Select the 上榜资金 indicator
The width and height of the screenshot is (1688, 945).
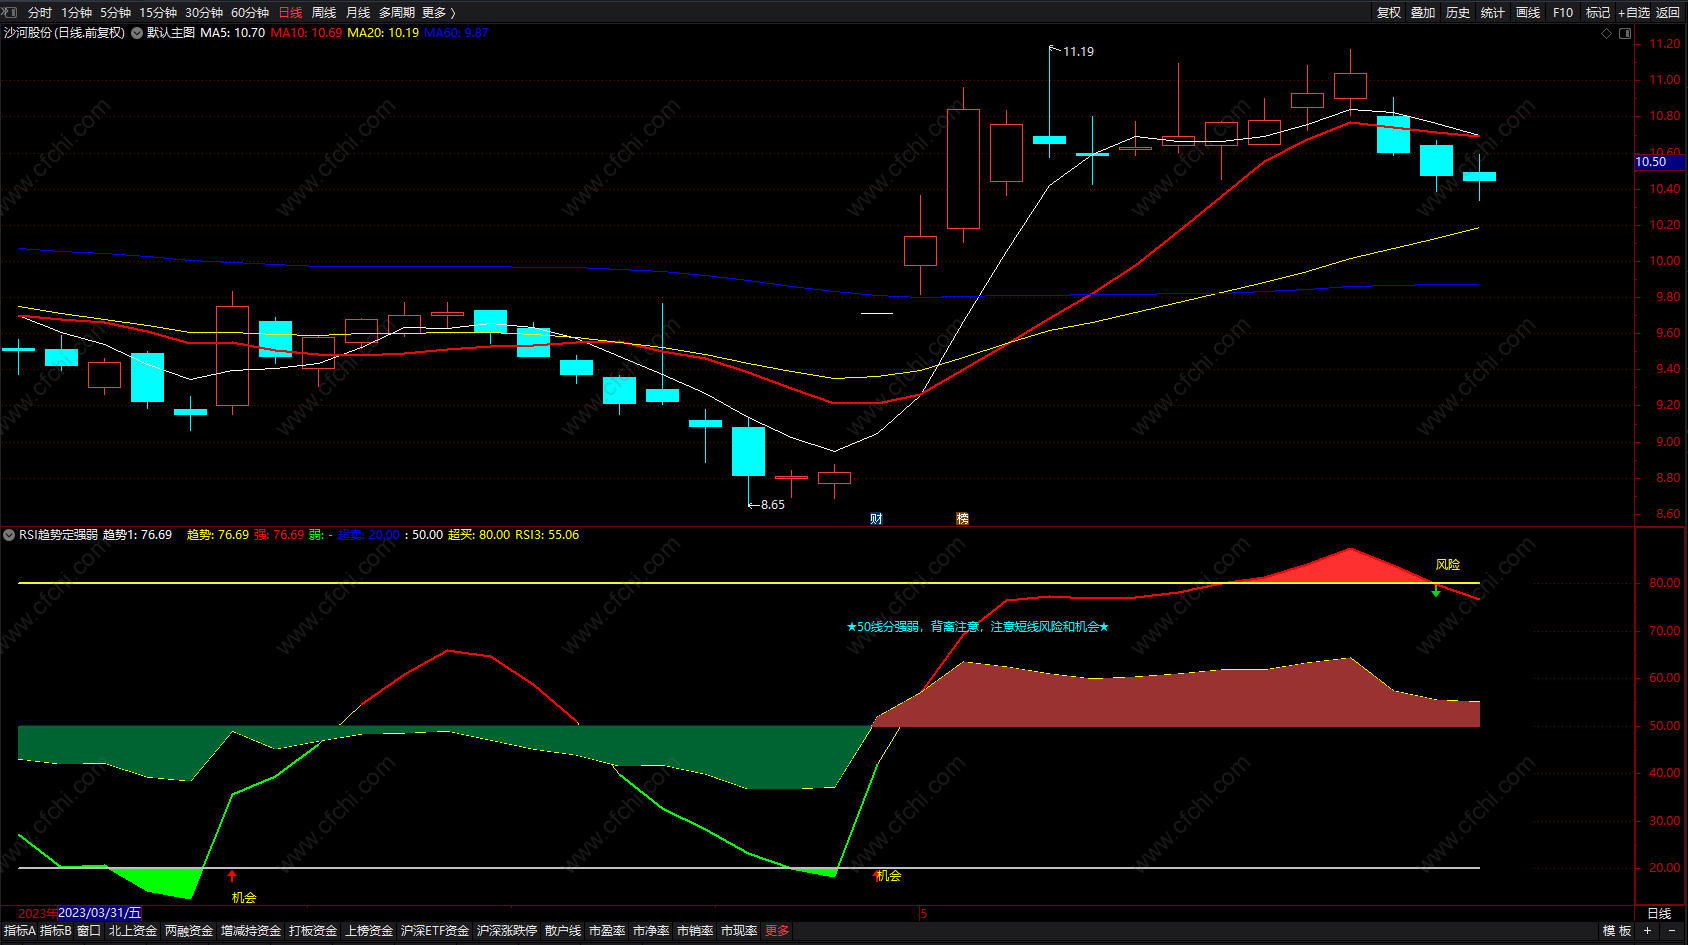[369, 931]
